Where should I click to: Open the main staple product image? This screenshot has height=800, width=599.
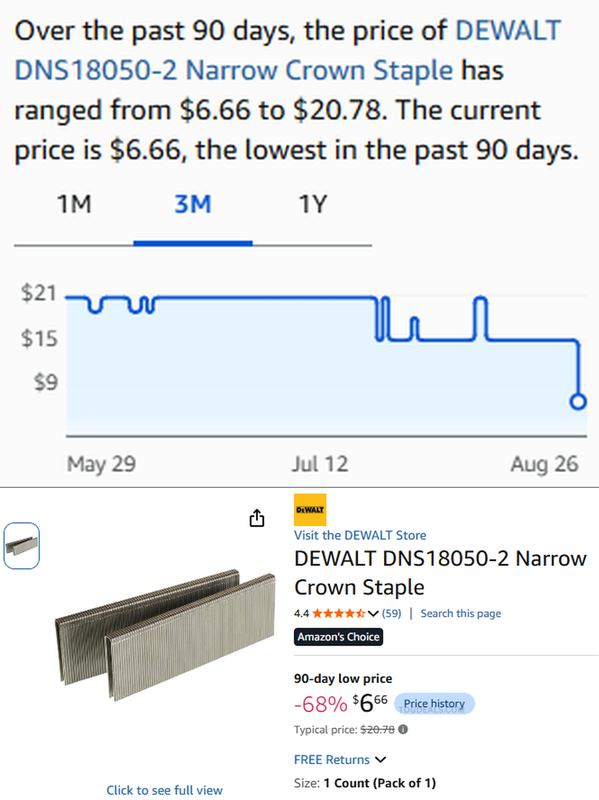[x=165, y=635]
